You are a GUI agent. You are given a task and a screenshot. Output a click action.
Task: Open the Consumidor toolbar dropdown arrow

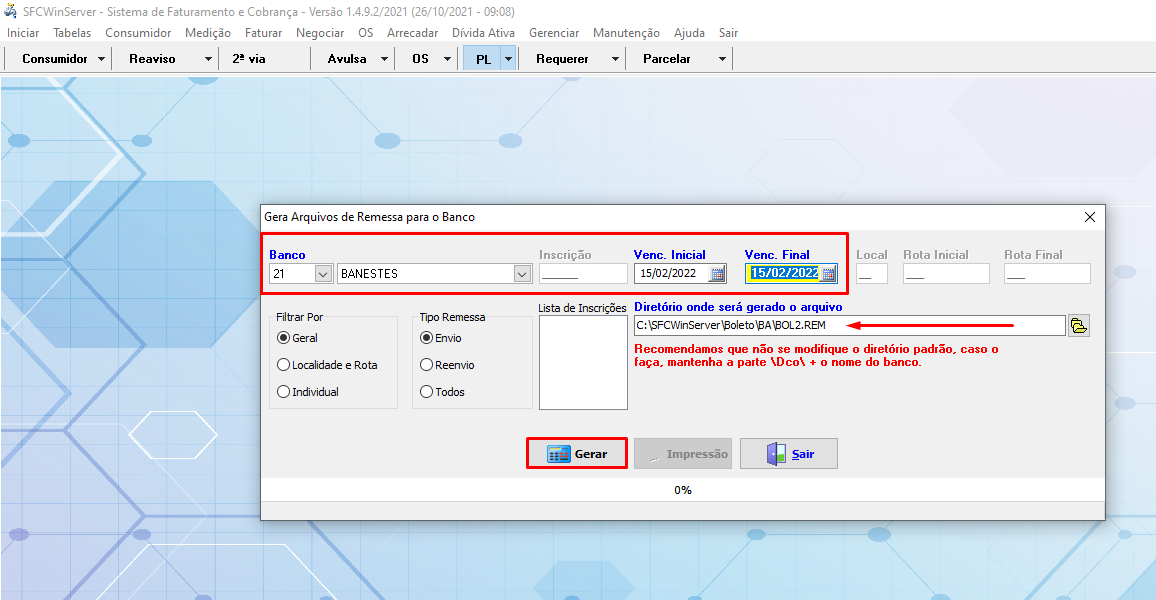[x=102, y=59]
